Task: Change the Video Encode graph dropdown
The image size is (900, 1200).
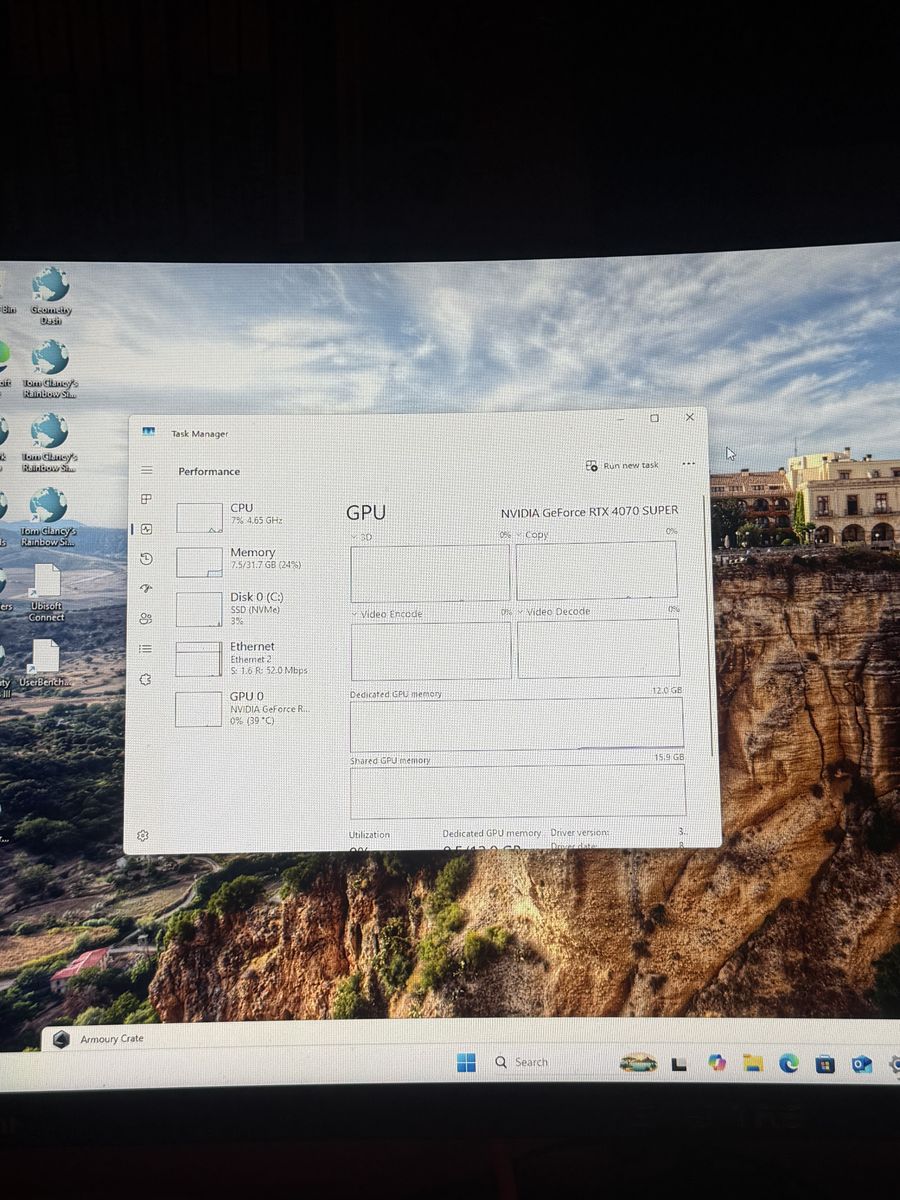Action: (355, 614)
